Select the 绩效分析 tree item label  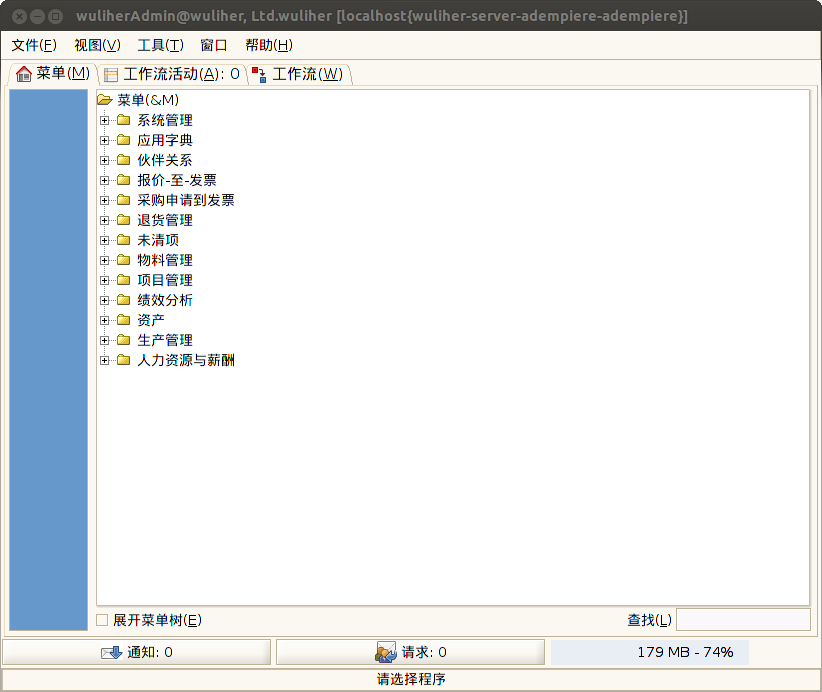pos(165,300)
